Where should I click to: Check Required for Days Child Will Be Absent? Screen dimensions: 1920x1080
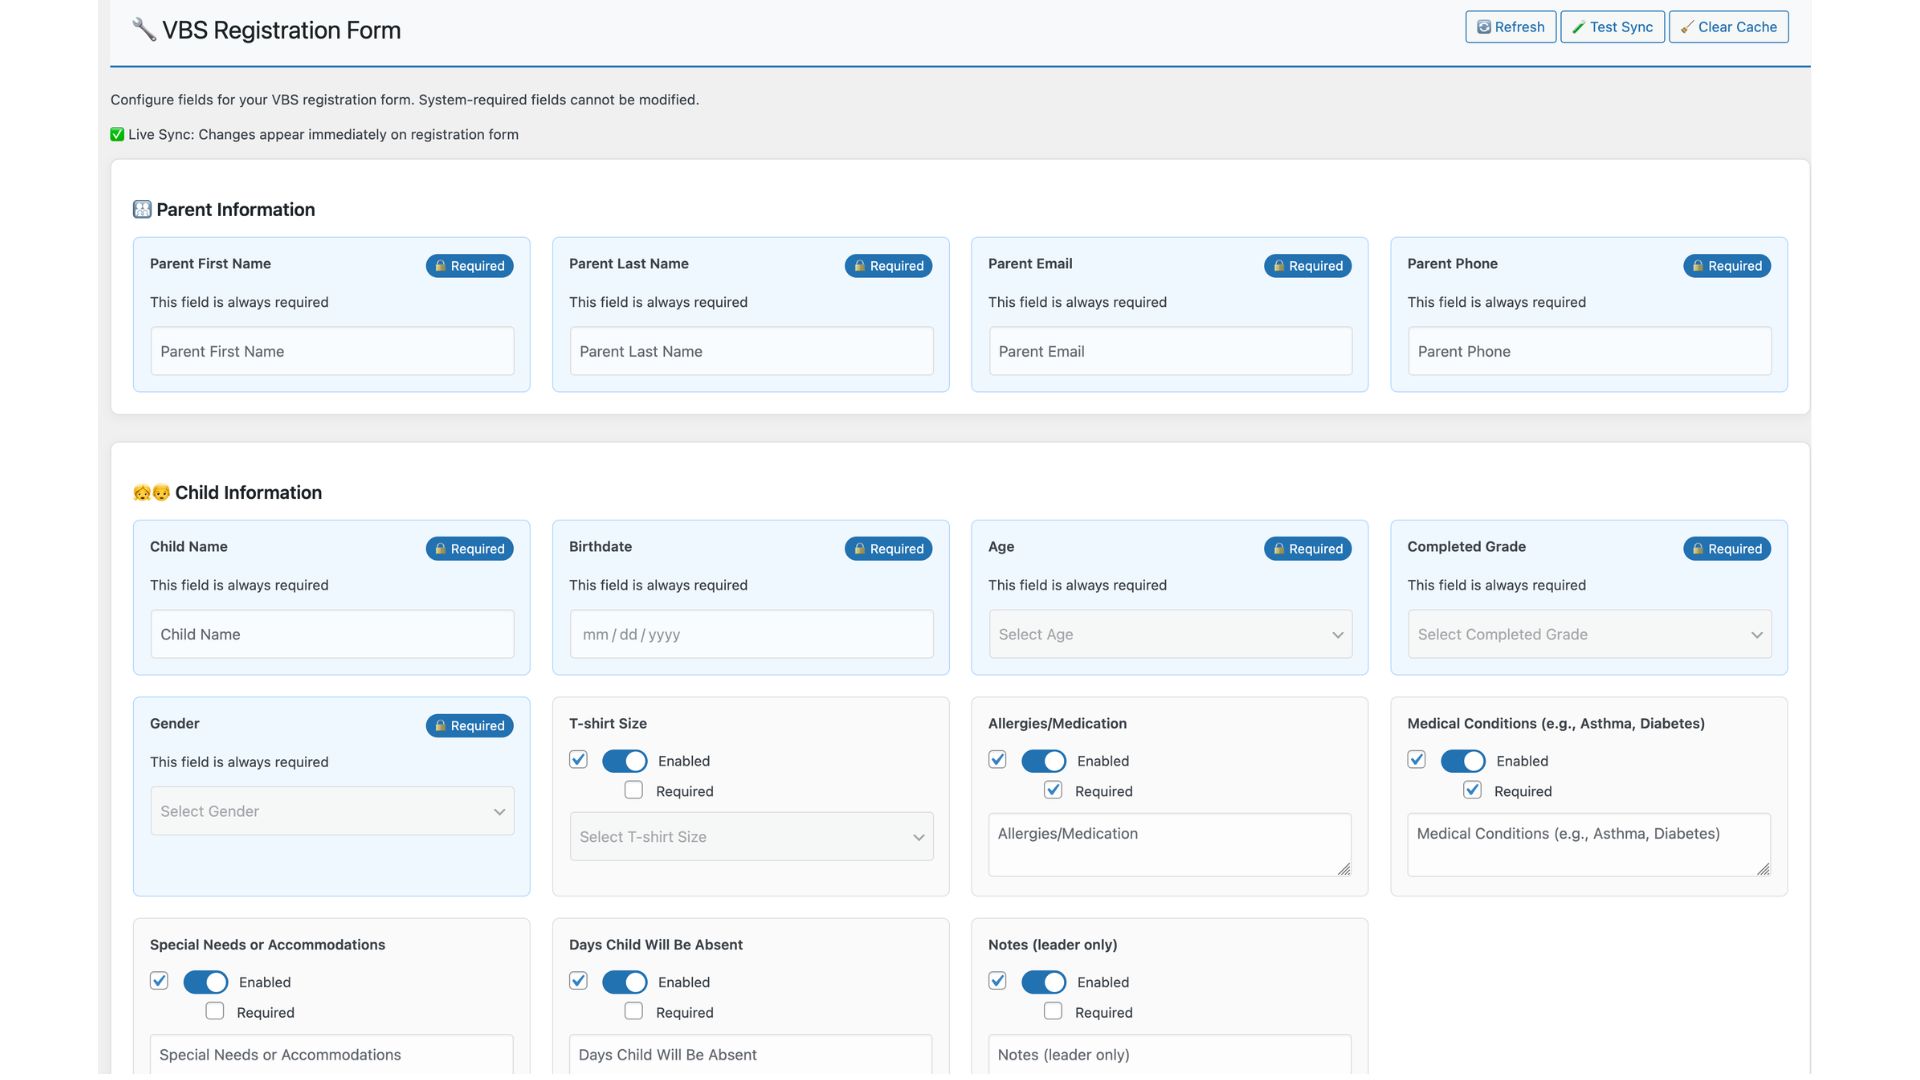pos(634,1011)
